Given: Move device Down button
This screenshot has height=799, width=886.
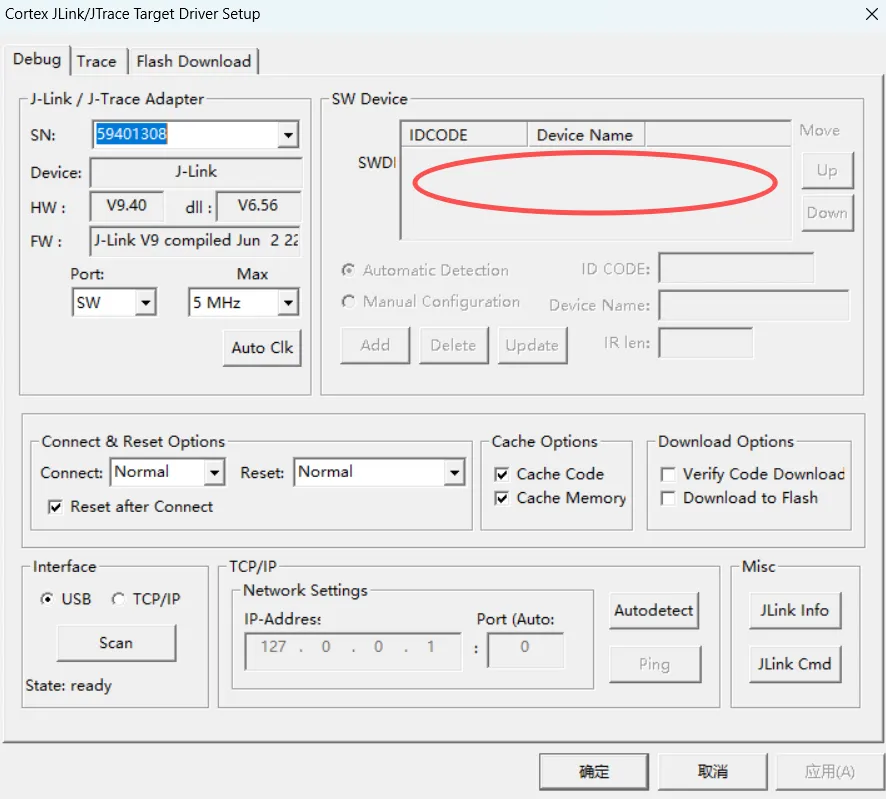Looking at the screenshot, I should [x=827, y=212].
